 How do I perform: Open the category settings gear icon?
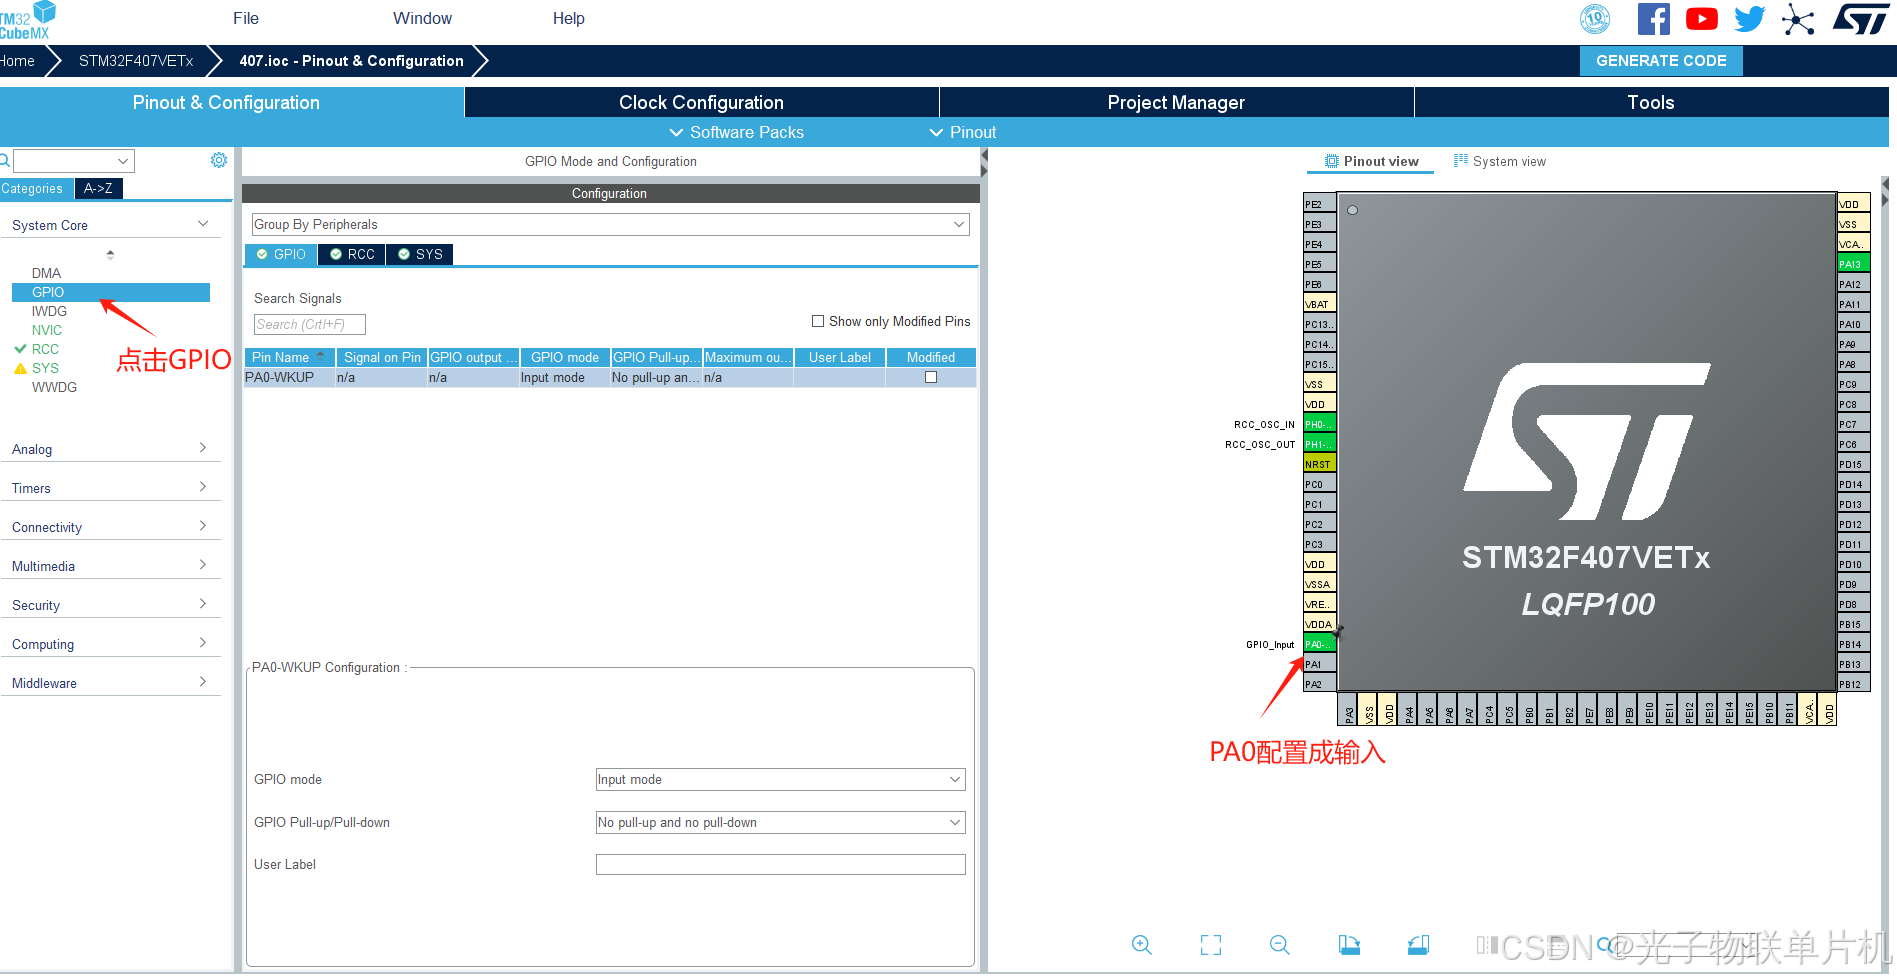(x=219, y=160)
